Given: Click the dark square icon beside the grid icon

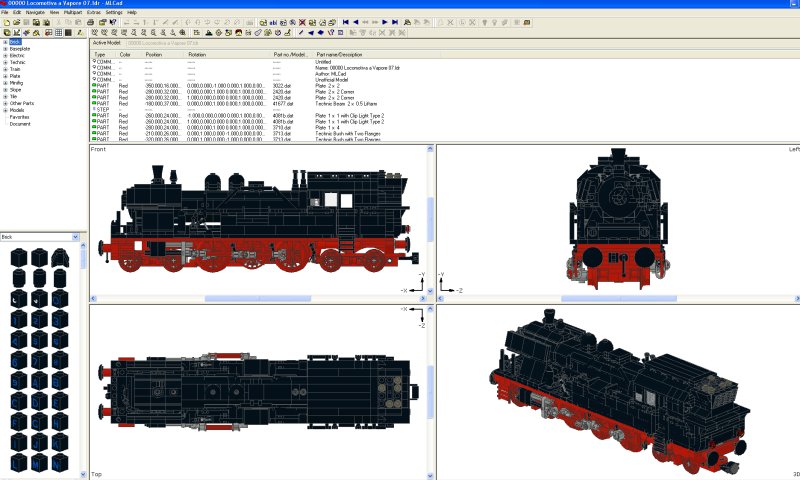Looking at the screenshot, I should point(68,32).
